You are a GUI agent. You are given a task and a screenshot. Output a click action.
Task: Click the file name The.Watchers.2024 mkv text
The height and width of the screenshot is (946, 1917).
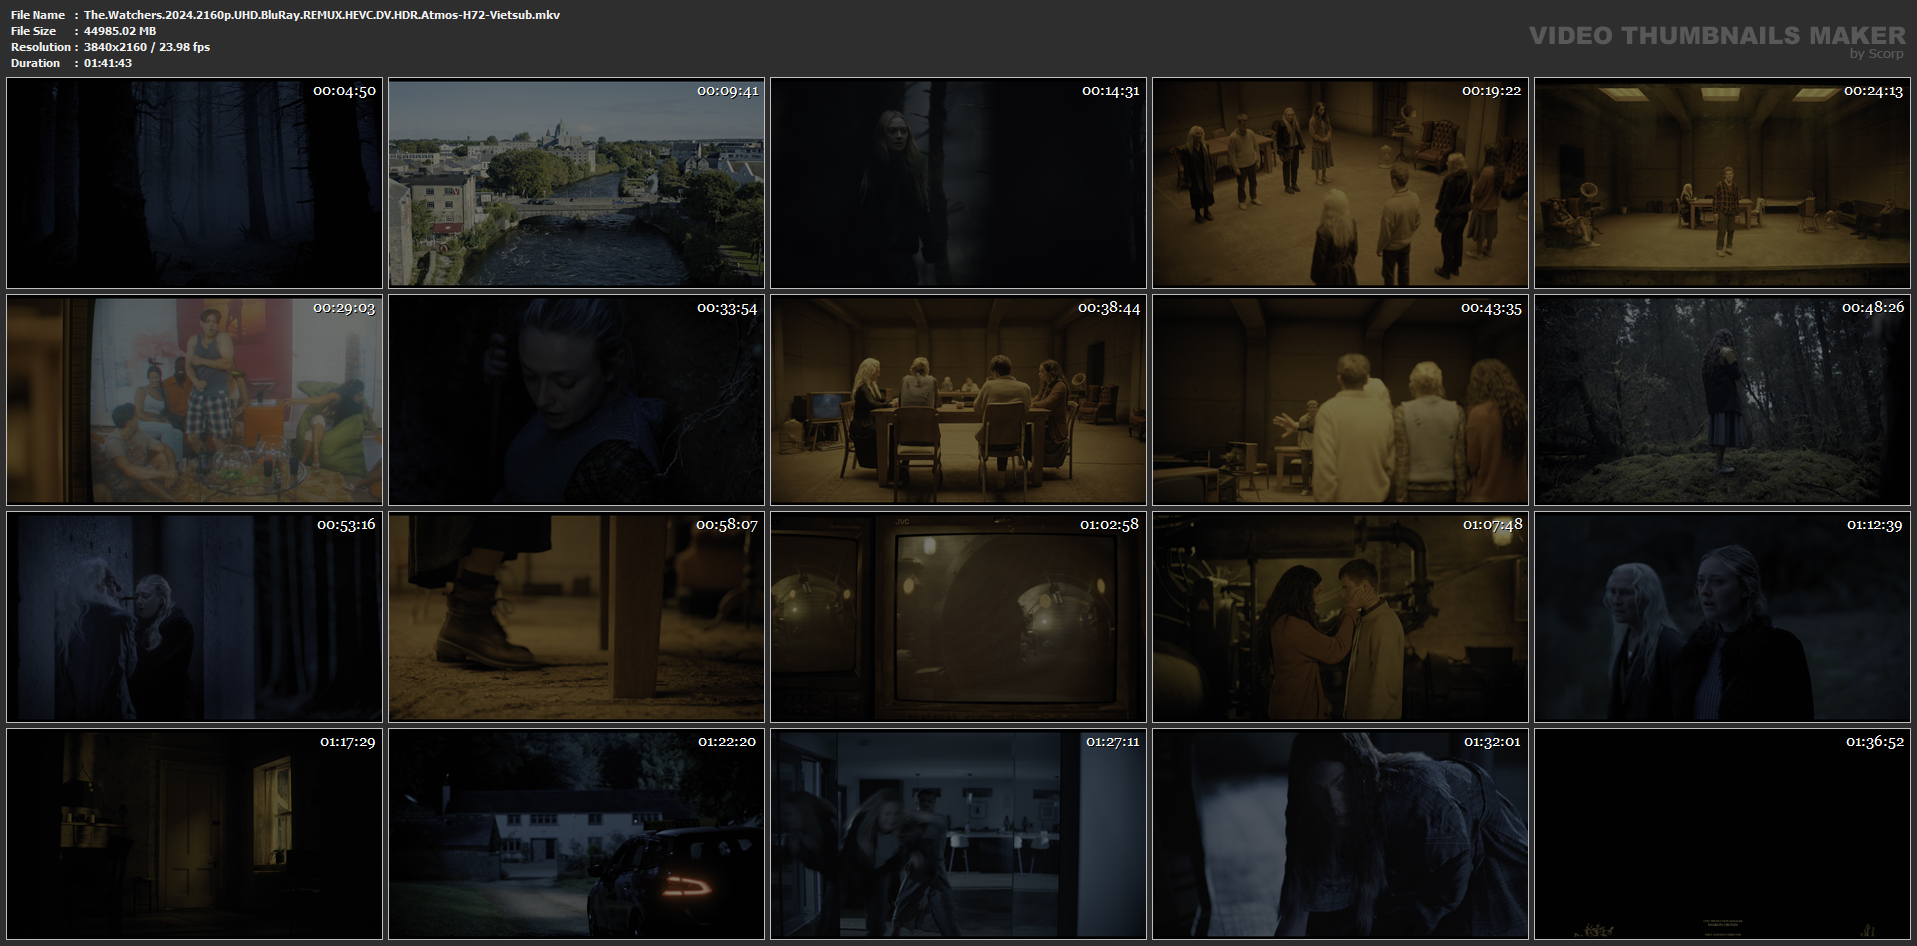(322, 15)
